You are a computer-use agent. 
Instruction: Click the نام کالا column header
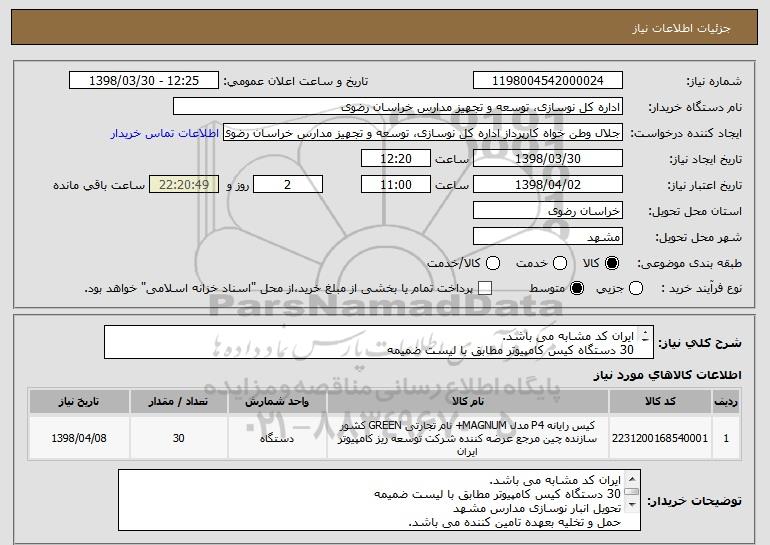pyautogui.click(x=468, y=402)
